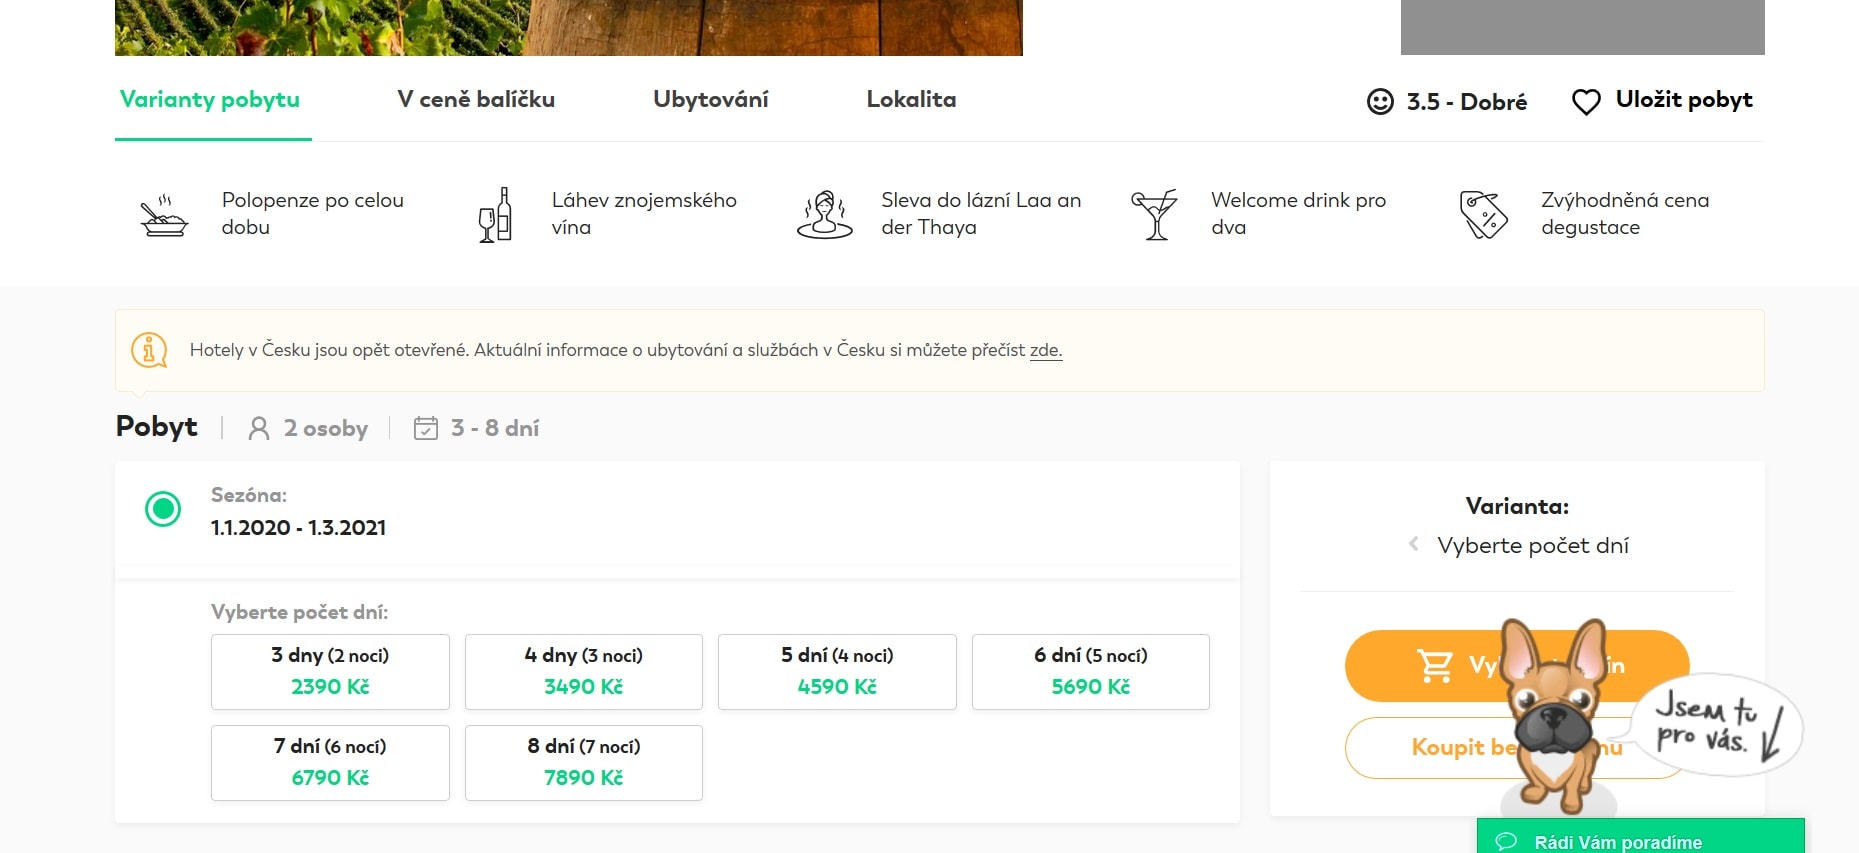Choose the 8 dní (7 nocí) option
The height and width of the screenshot is (853, 1859).
coord(584,763)
